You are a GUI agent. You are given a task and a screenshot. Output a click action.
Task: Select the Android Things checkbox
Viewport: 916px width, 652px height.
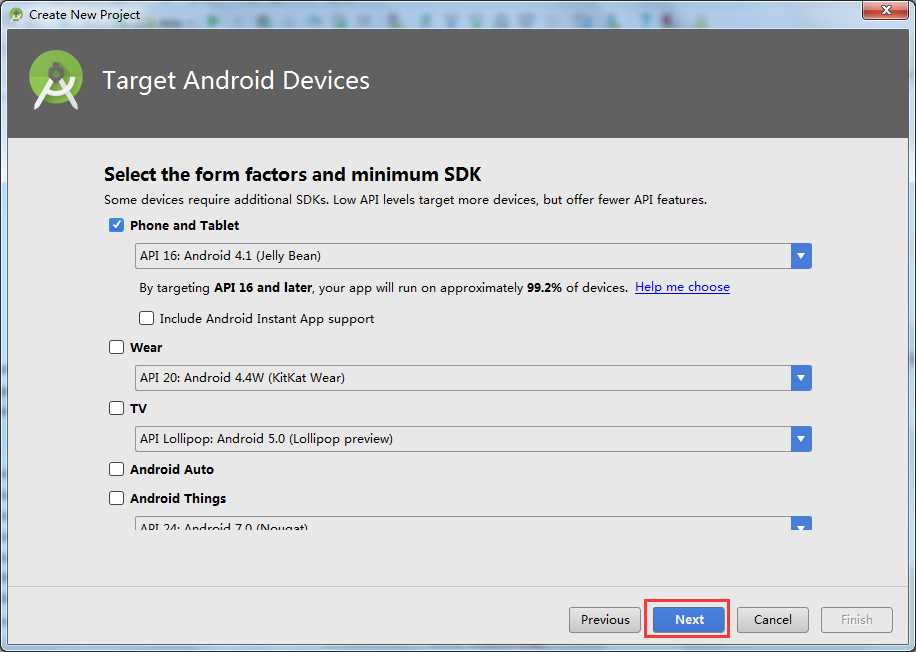[x=116, y=498]
